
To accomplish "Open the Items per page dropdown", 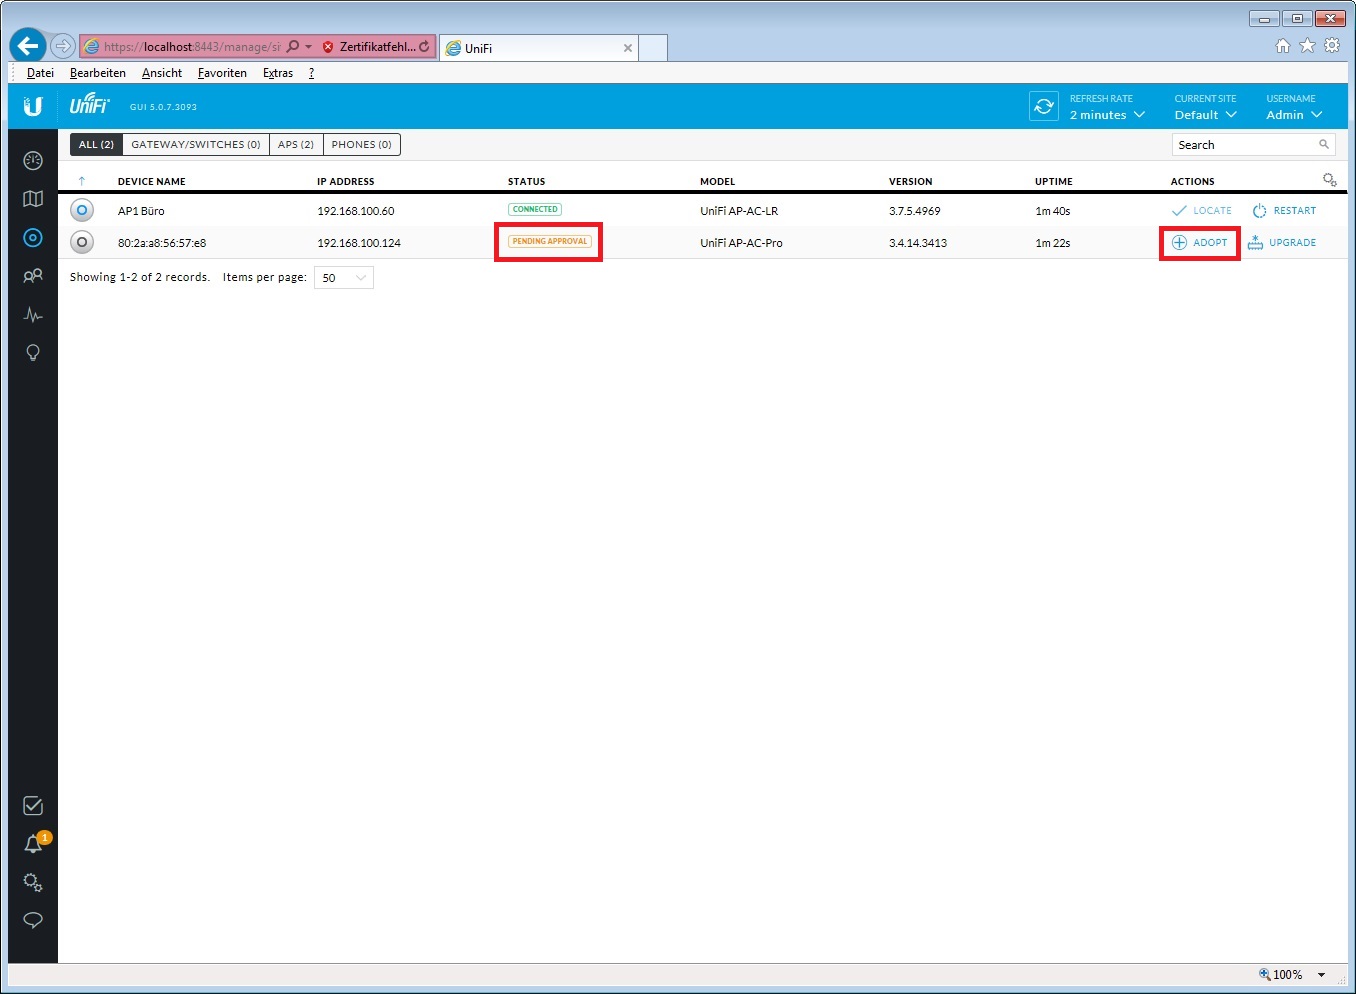I will point(344,278).
